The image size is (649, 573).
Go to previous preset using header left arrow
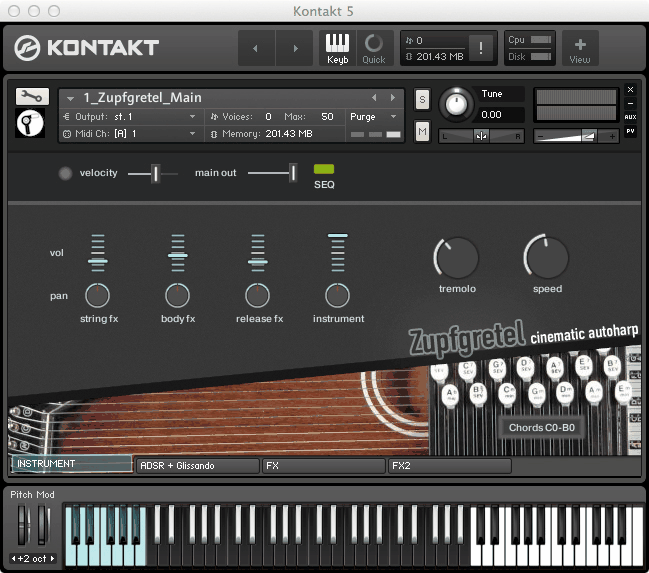[256, 48]
